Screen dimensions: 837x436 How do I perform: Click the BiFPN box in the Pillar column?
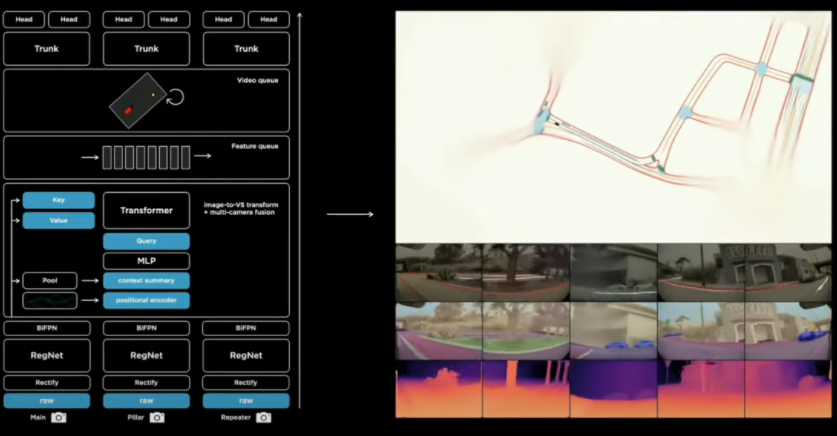coord(146,328)
